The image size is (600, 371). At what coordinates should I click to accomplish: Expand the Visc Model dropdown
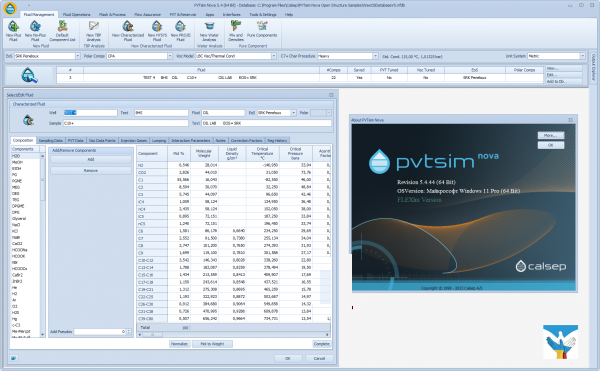(x=274, y=56)
